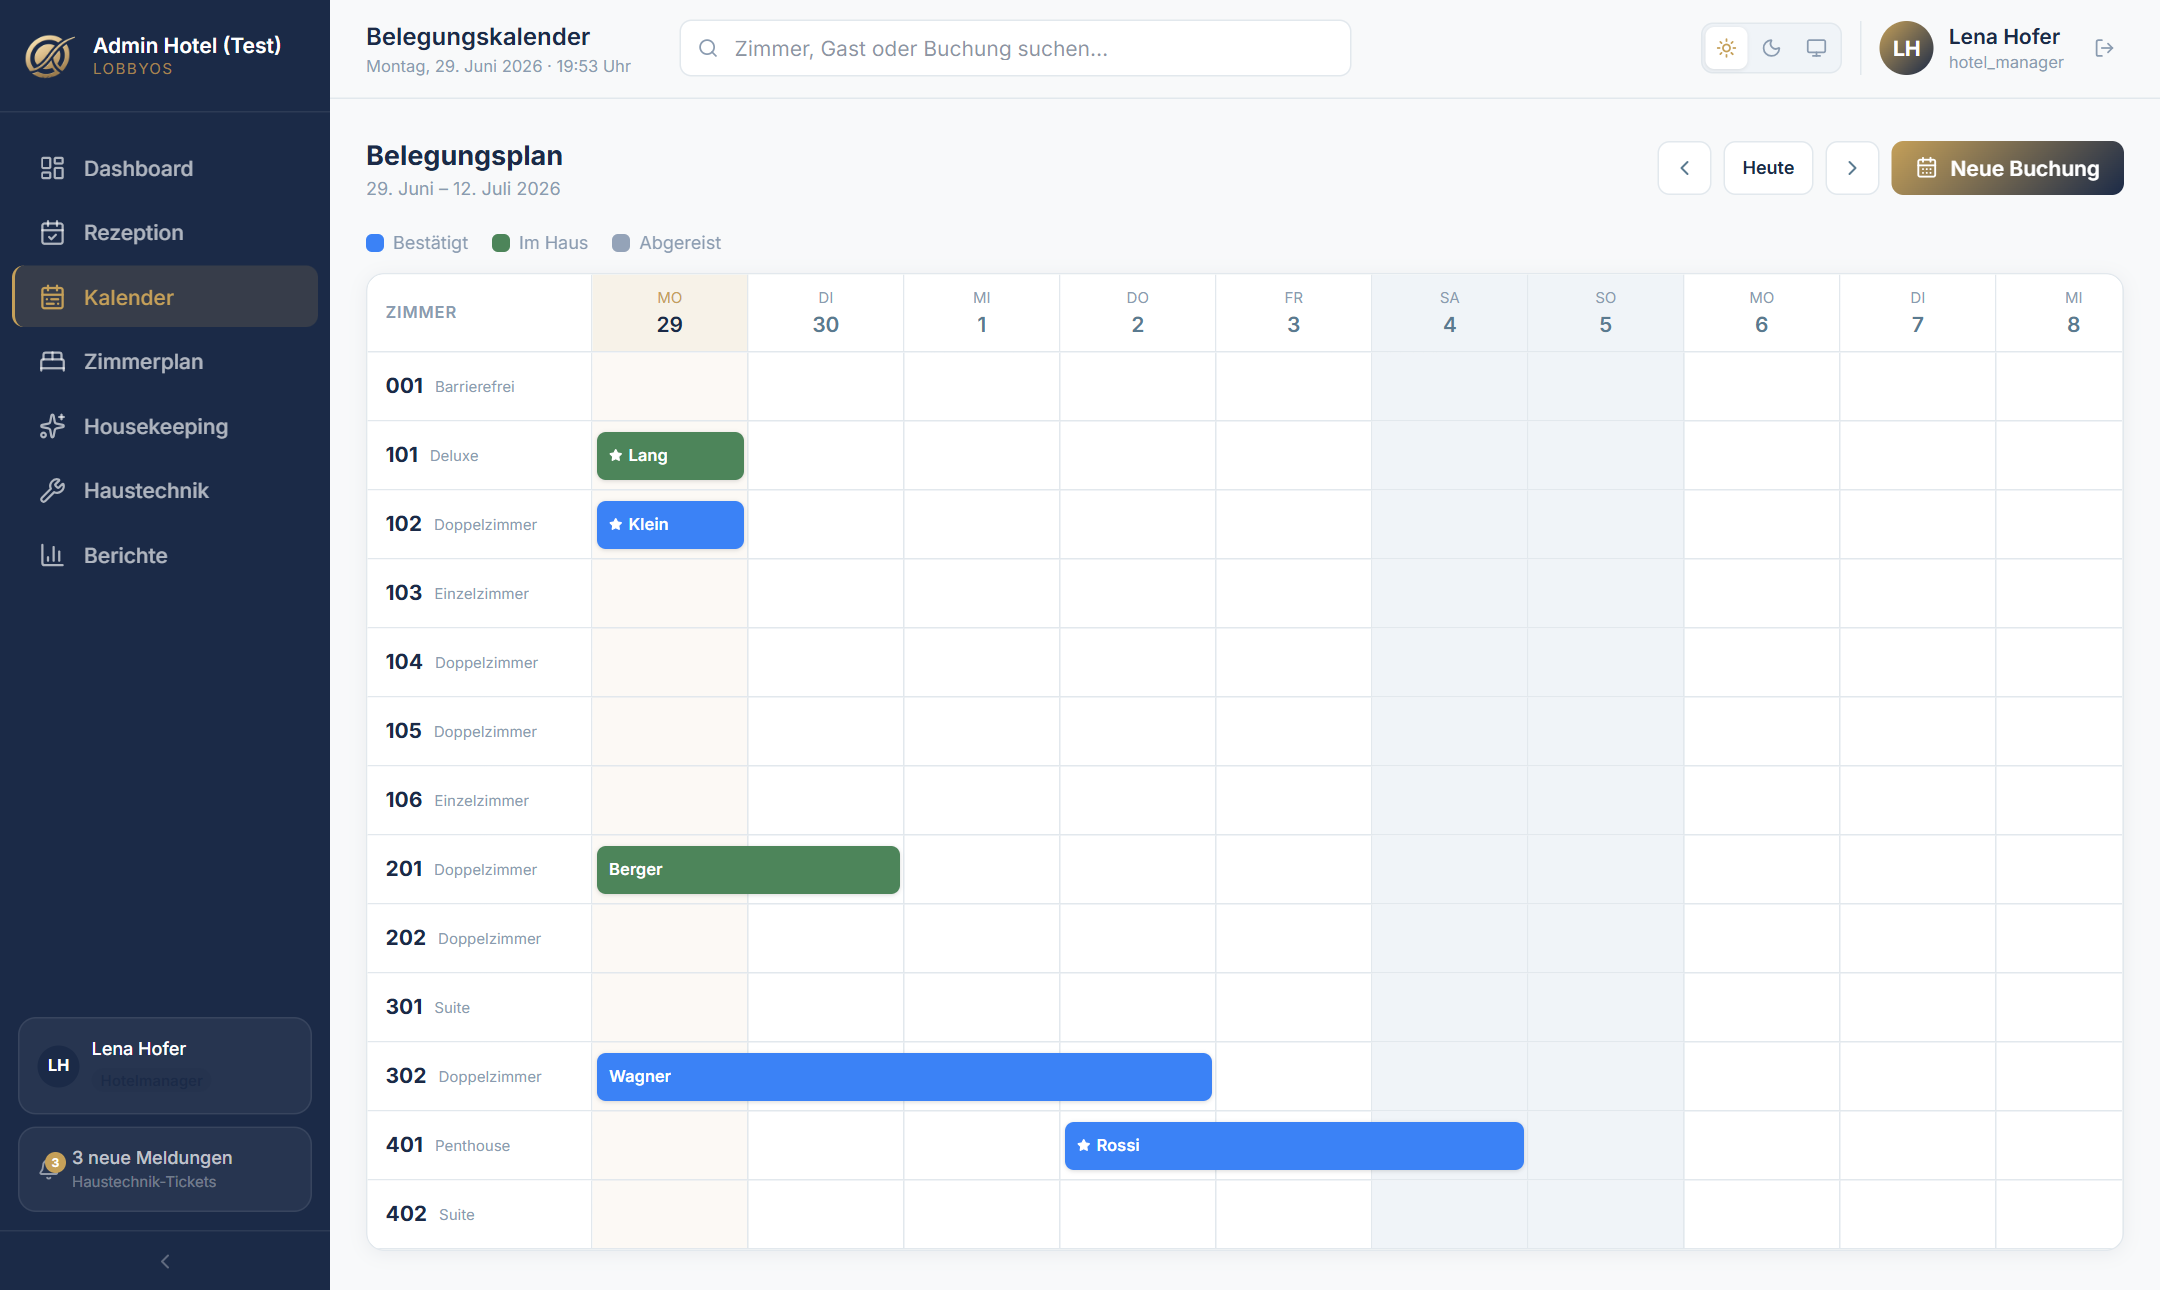Screen dimensions: 2160x1290
Task: Click Lena Hofer name in top bar
Action: 2004,37
